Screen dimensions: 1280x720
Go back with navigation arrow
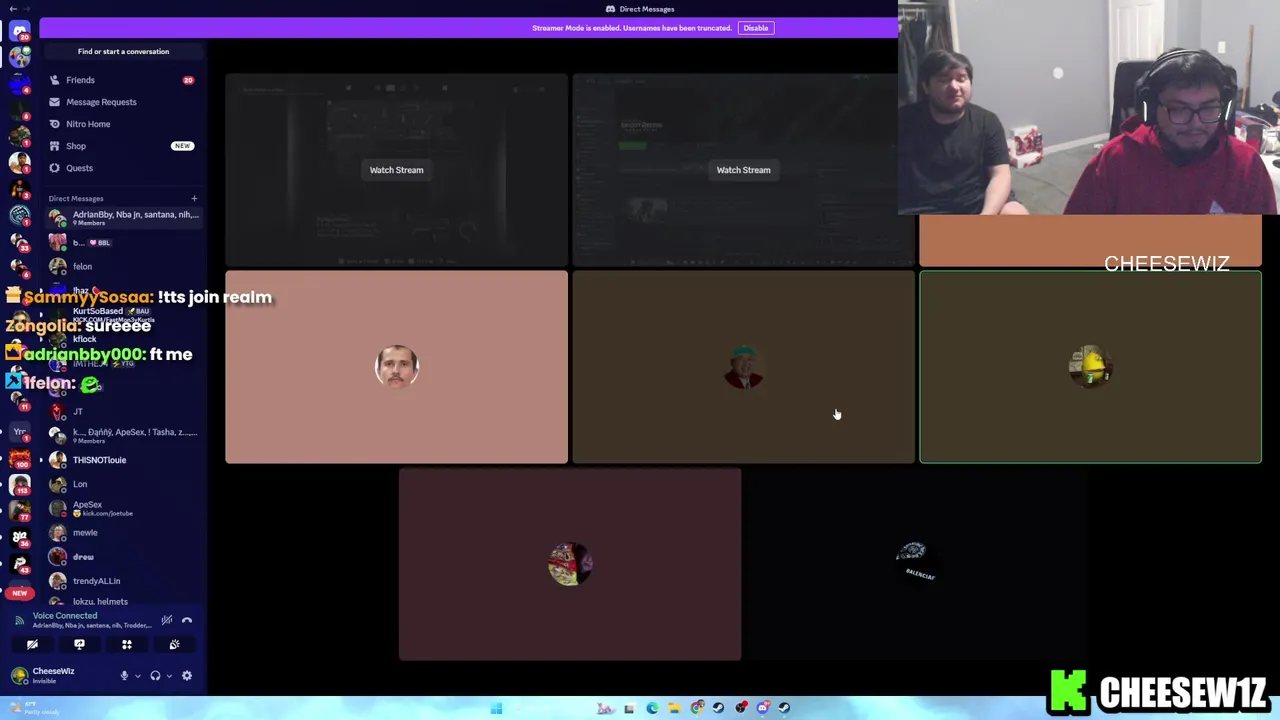click(13, 8)
